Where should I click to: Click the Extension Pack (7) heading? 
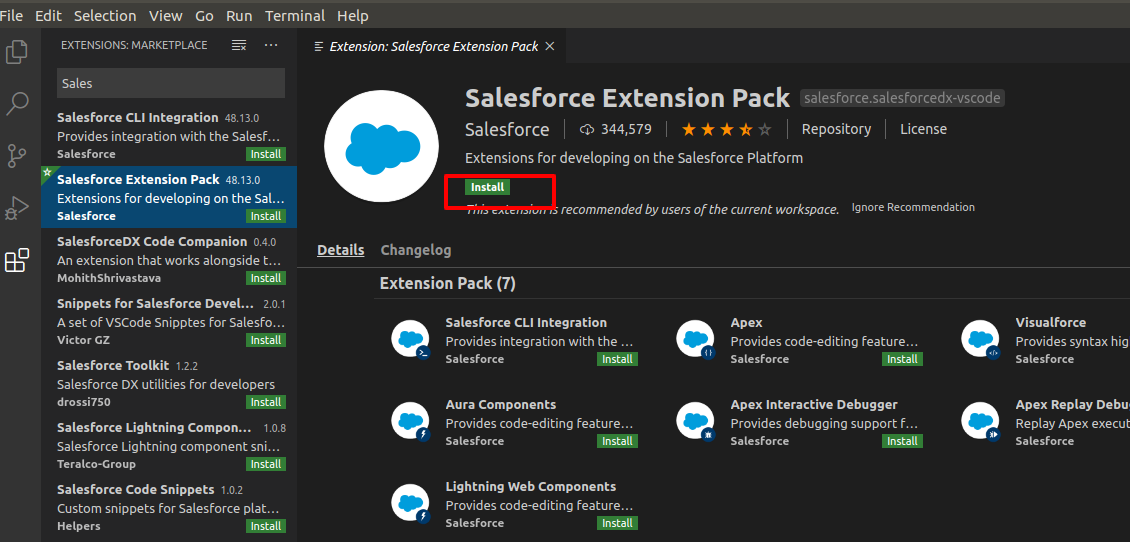tap(448, 283)
